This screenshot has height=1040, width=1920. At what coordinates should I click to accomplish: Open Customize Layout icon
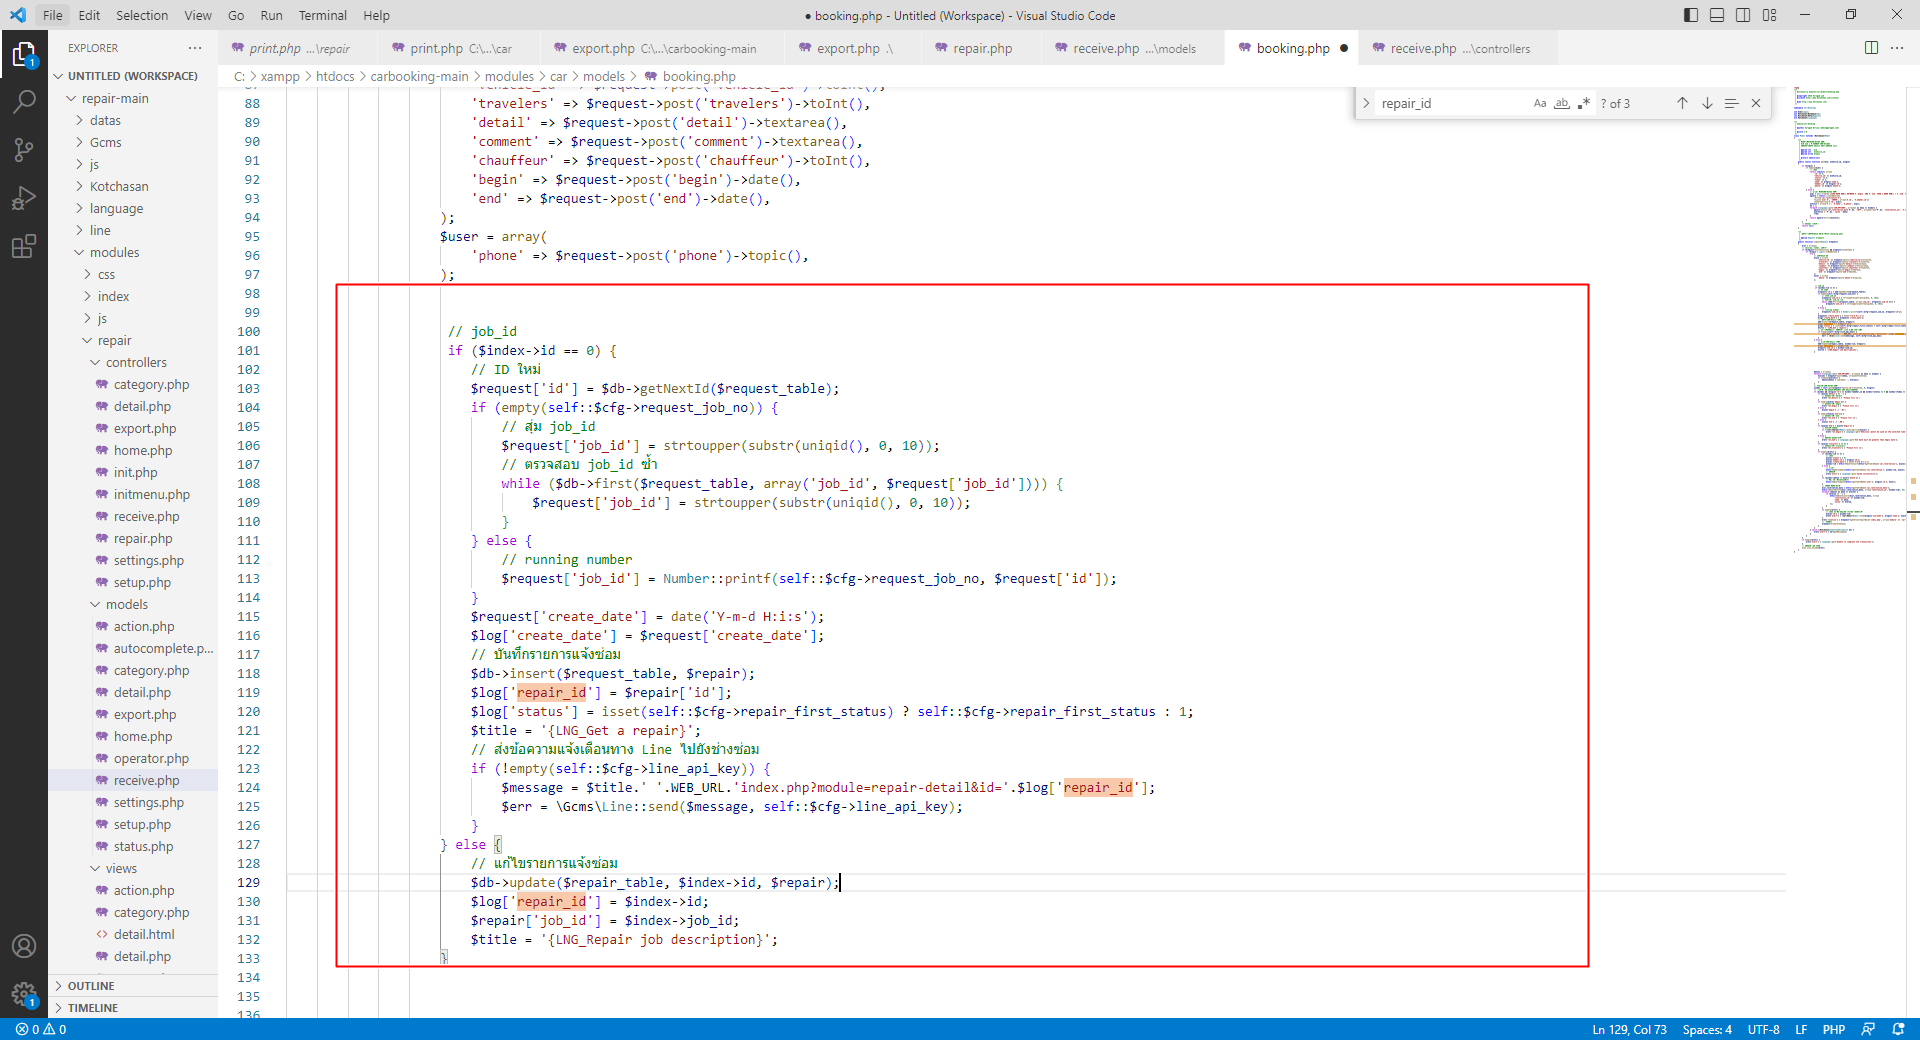[1770, 15]
